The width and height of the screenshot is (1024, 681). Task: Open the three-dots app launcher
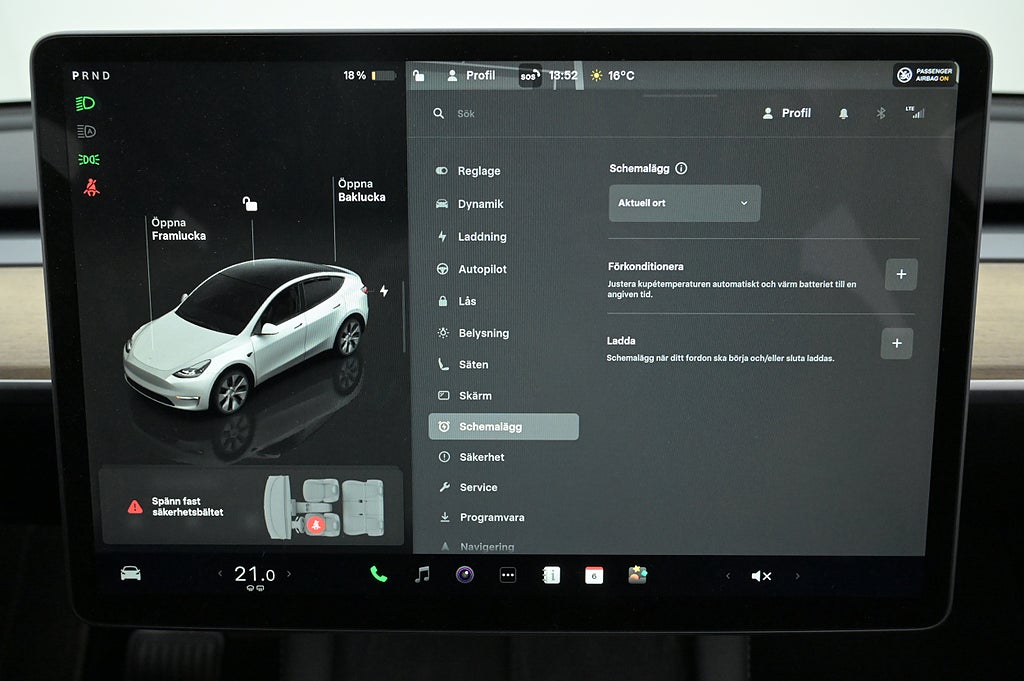508,575
